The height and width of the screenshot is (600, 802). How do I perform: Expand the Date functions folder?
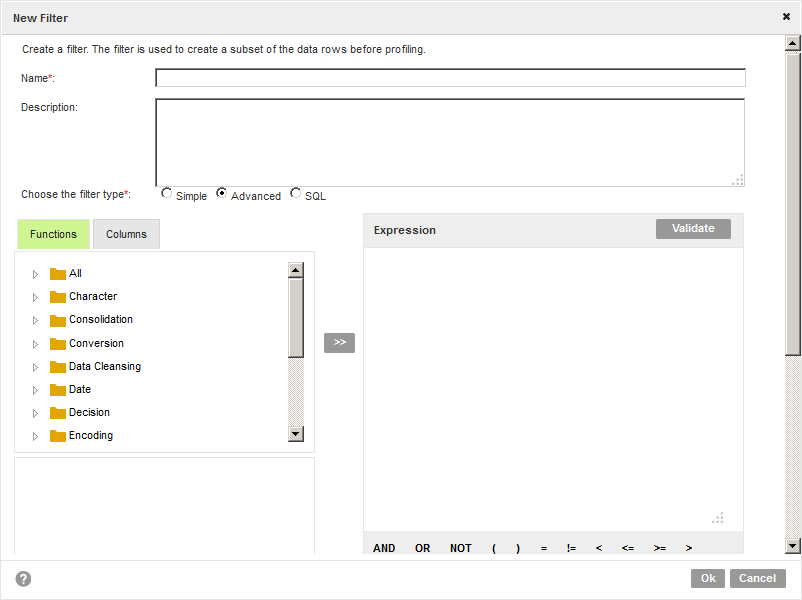[x=35, y=390]
